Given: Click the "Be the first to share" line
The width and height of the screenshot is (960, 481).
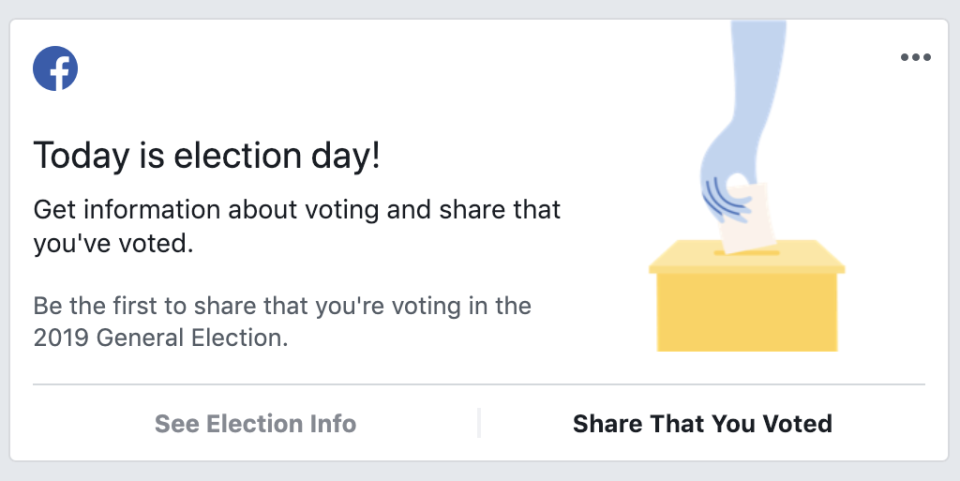Looking at the screenshot, I should click(x=282, y=304).
